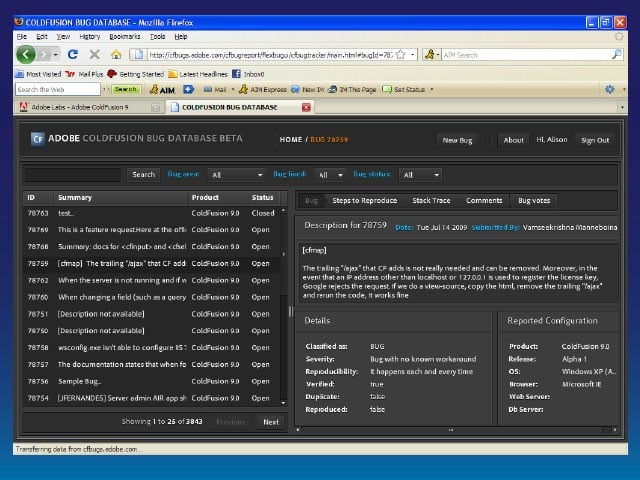Switch to the Stack Trace tab
The height and width of the screenshot is (480, 640).
click(431, 200)
